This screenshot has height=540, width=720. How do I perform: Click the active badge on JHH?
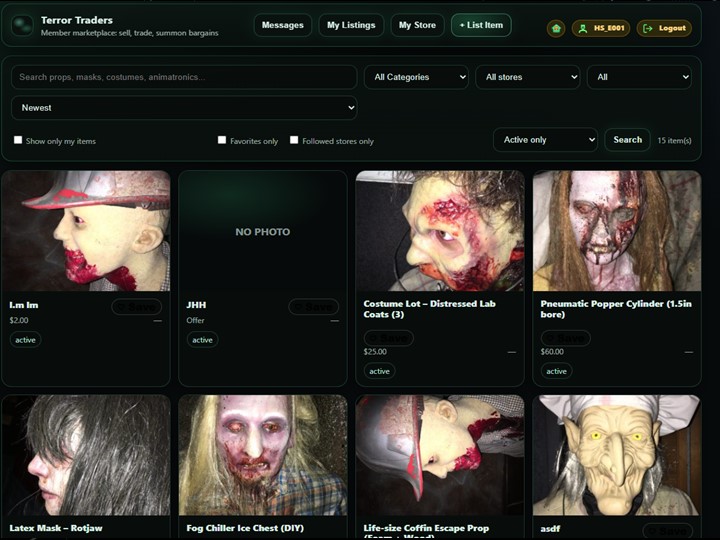point(202,340)
